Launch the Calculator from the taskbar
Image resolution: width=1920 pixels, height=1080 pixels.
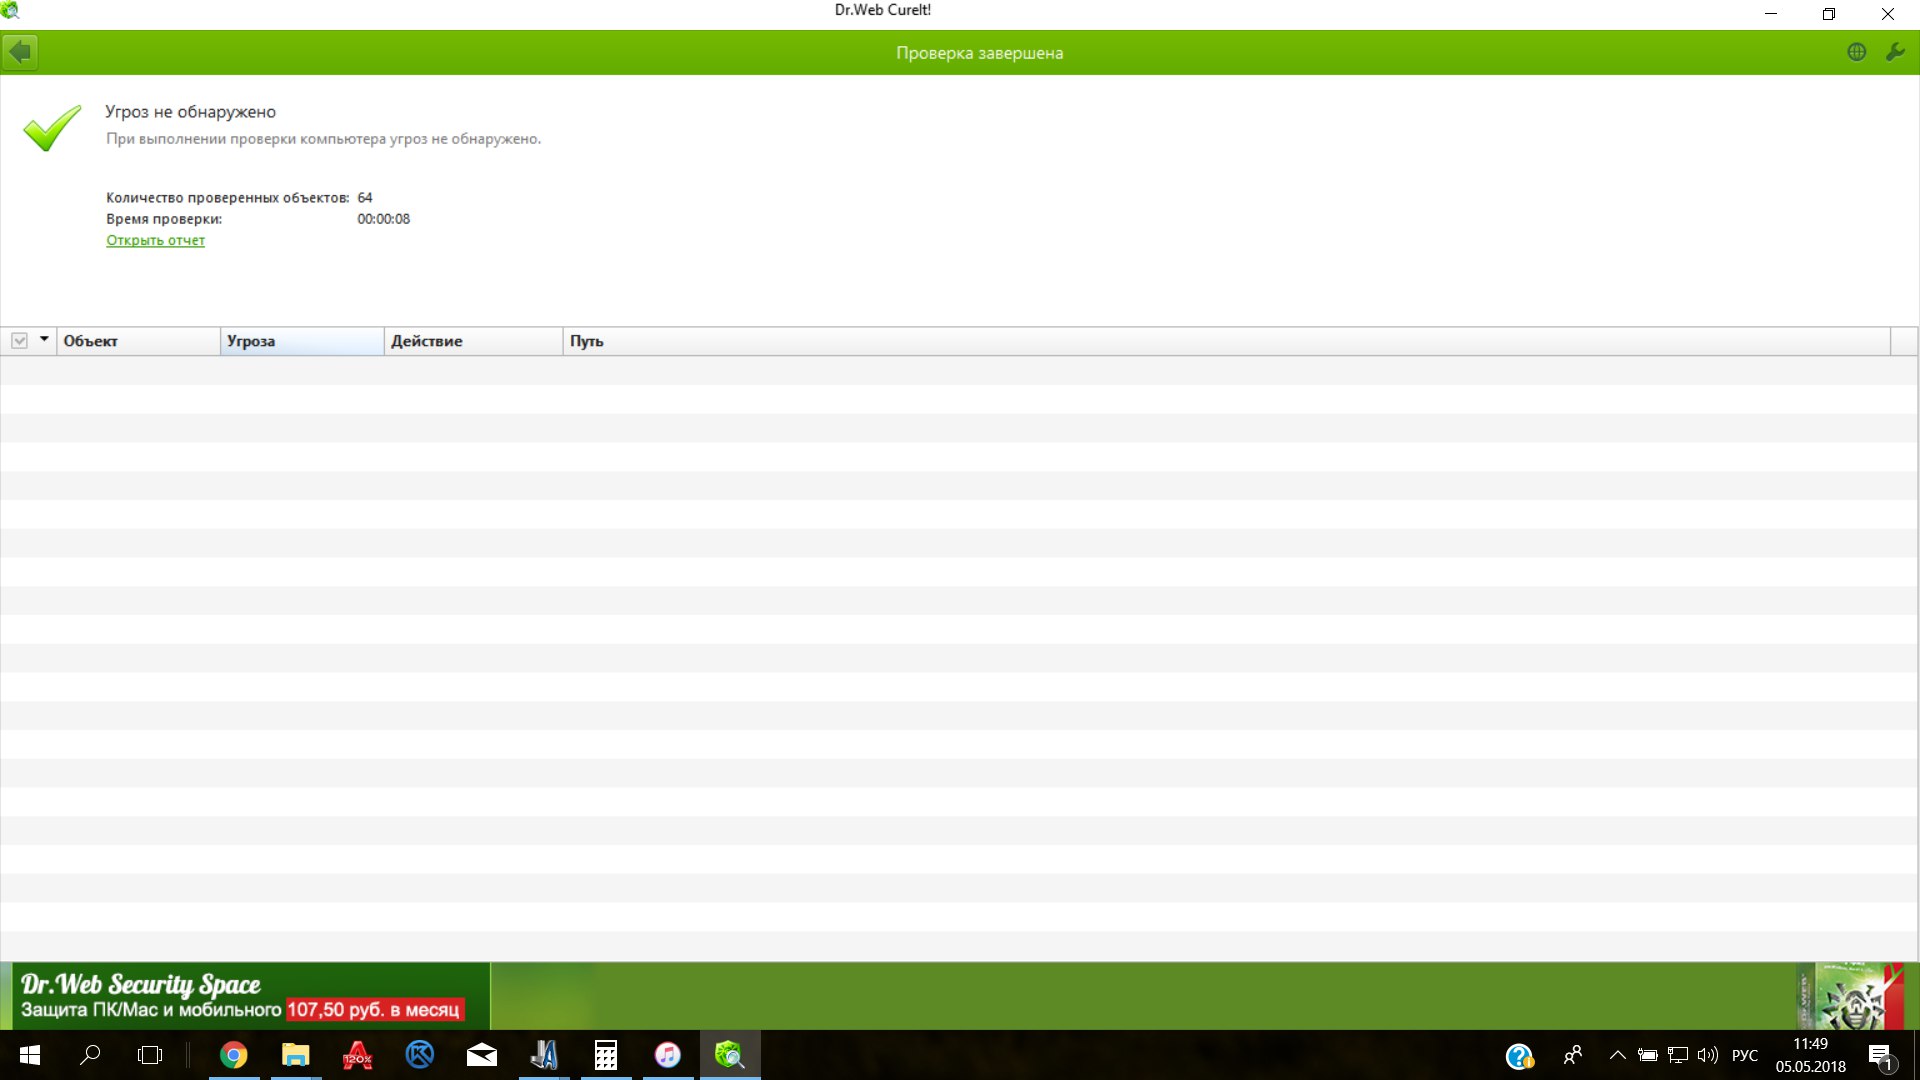605,1055
